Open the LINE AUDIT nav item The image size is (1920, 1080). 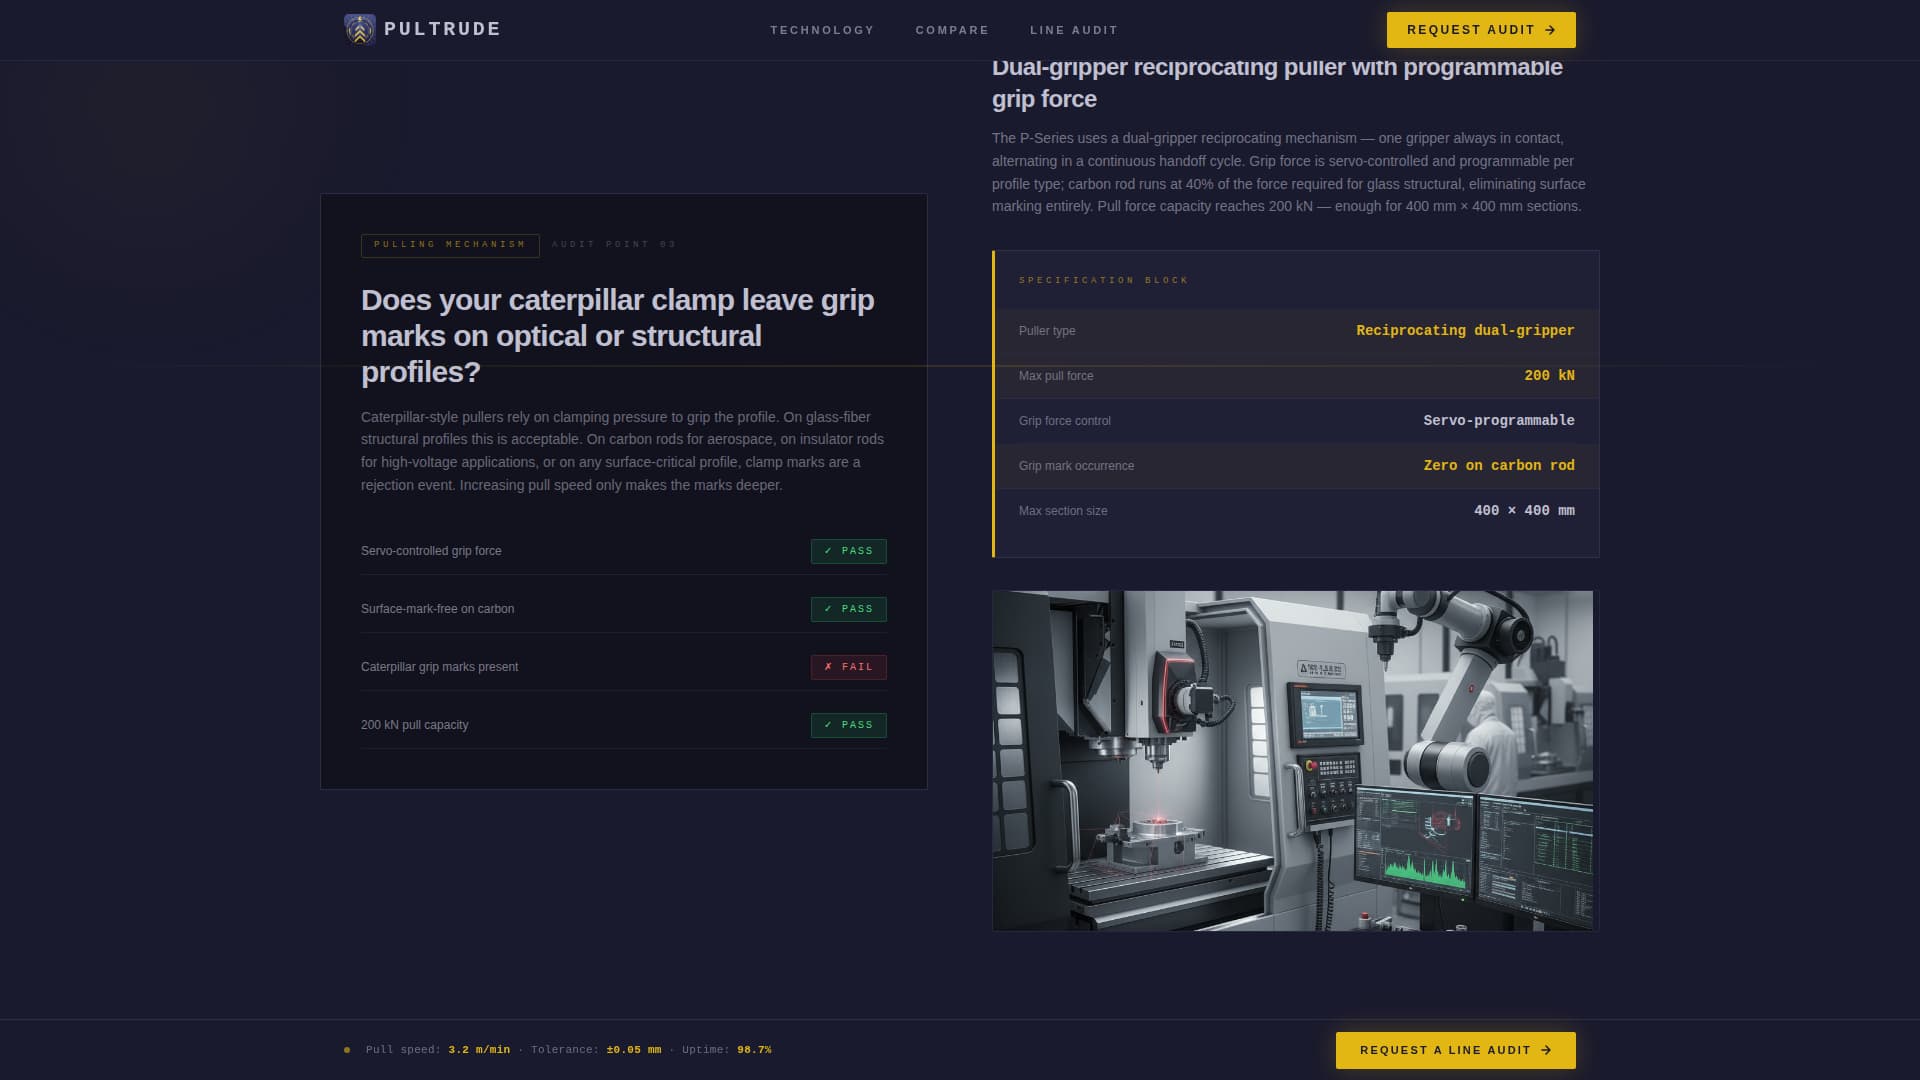click(1075, 30)
